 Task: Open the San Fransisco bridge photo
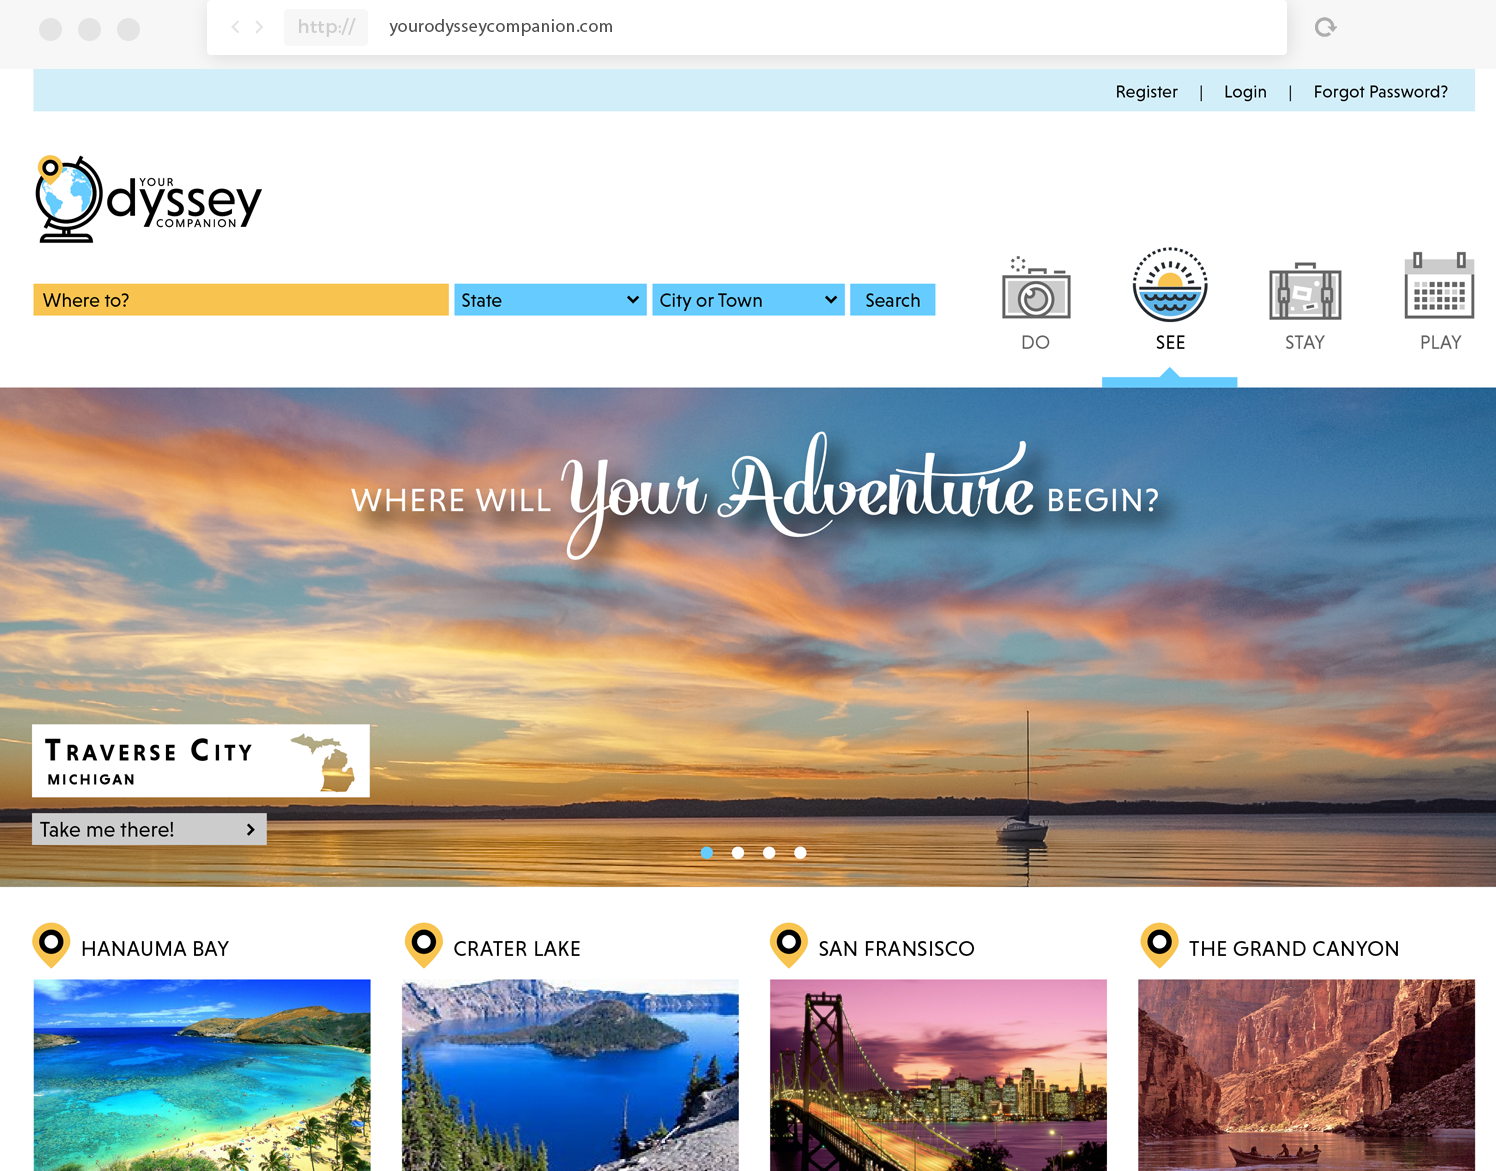coord(938,1075)
